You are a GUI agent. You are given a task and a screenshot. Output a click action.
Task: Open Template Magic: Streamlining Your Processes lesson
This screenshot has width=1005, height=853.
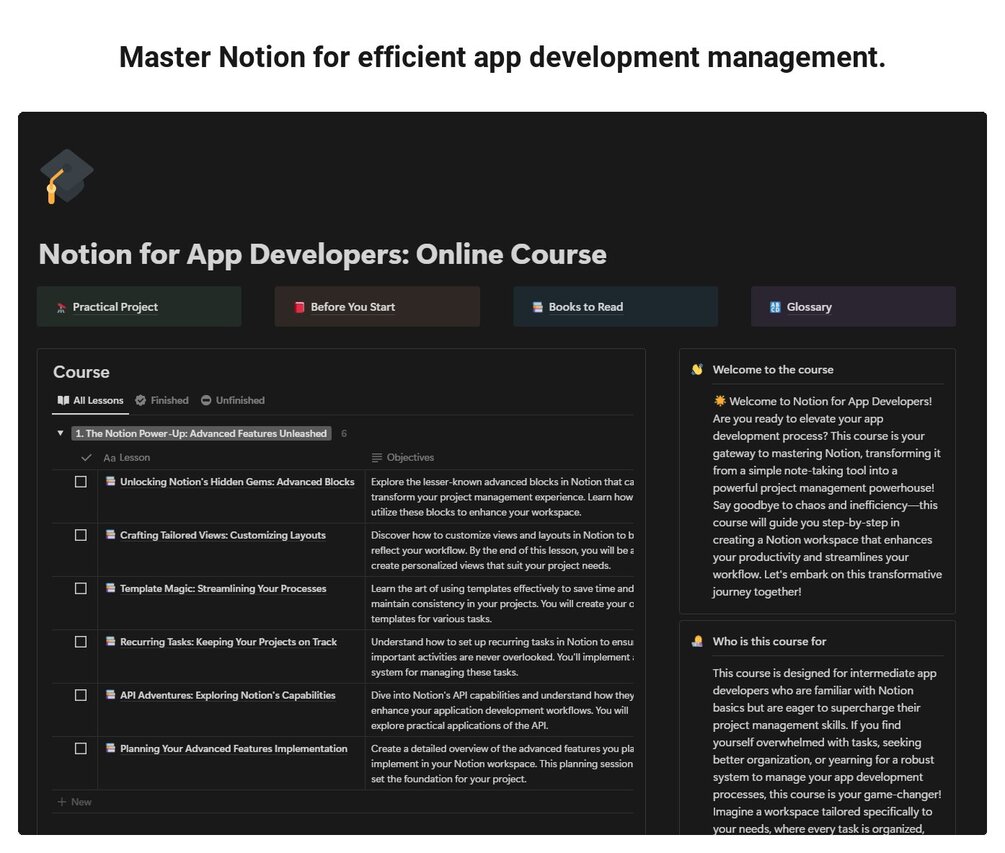[223, 588]
